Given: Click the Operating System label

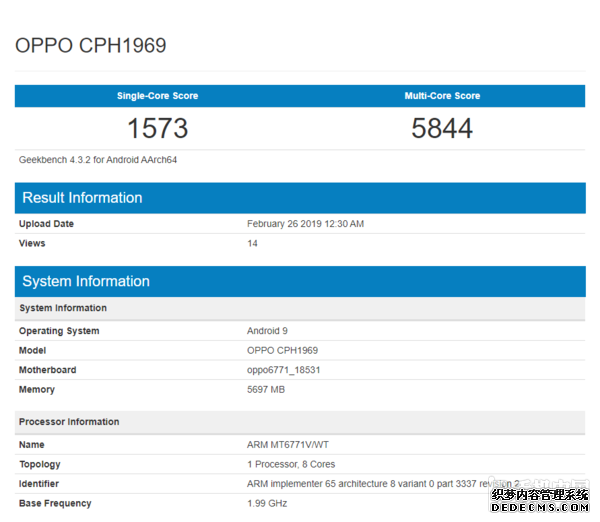Looking at the screenshot, I should coord(59,331).
